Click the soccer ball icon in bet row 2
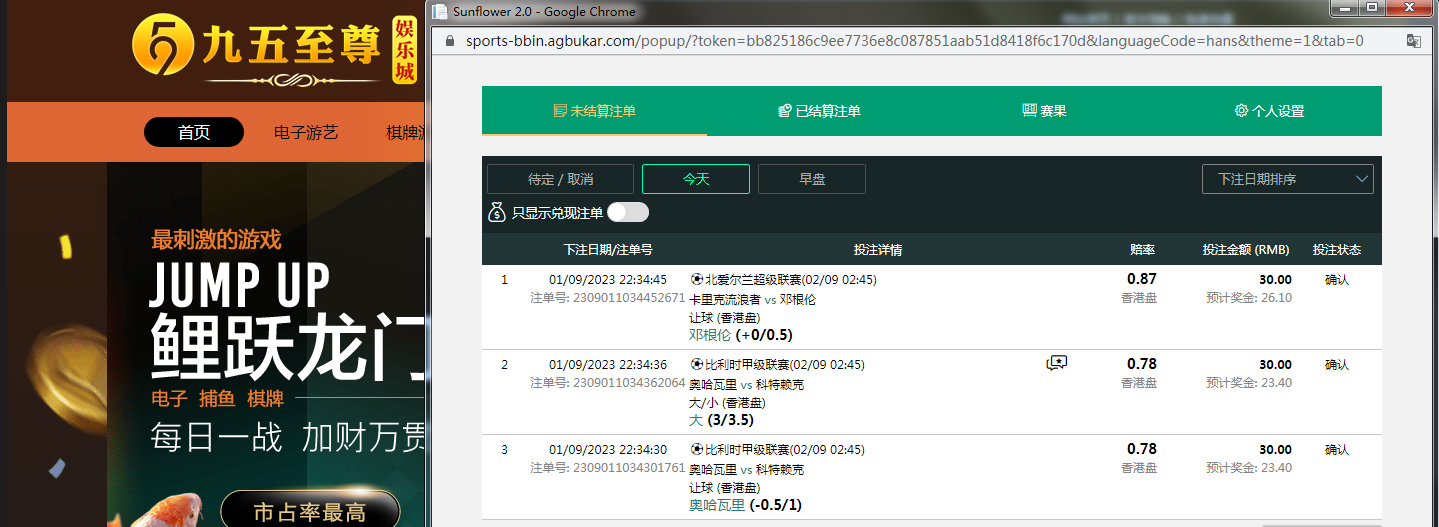 [697, 364]
